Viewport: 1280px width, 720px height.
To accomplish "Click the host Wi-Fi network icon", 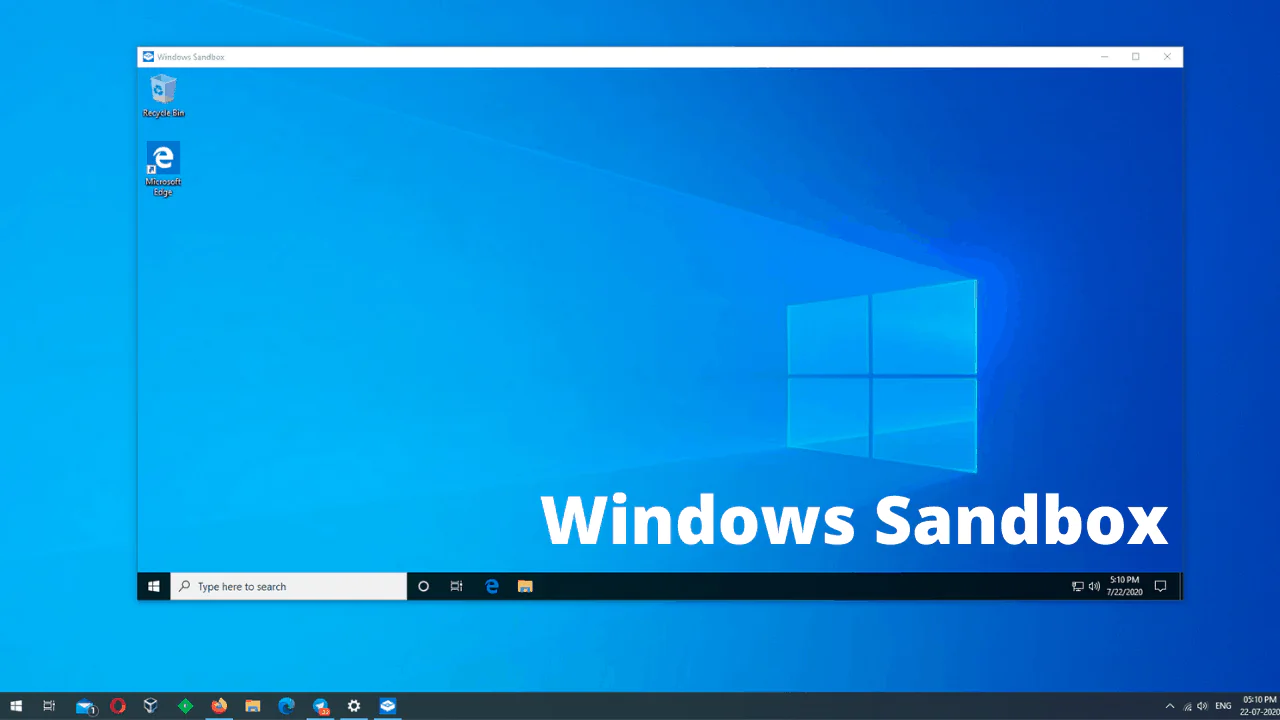I will (1188, 706).
